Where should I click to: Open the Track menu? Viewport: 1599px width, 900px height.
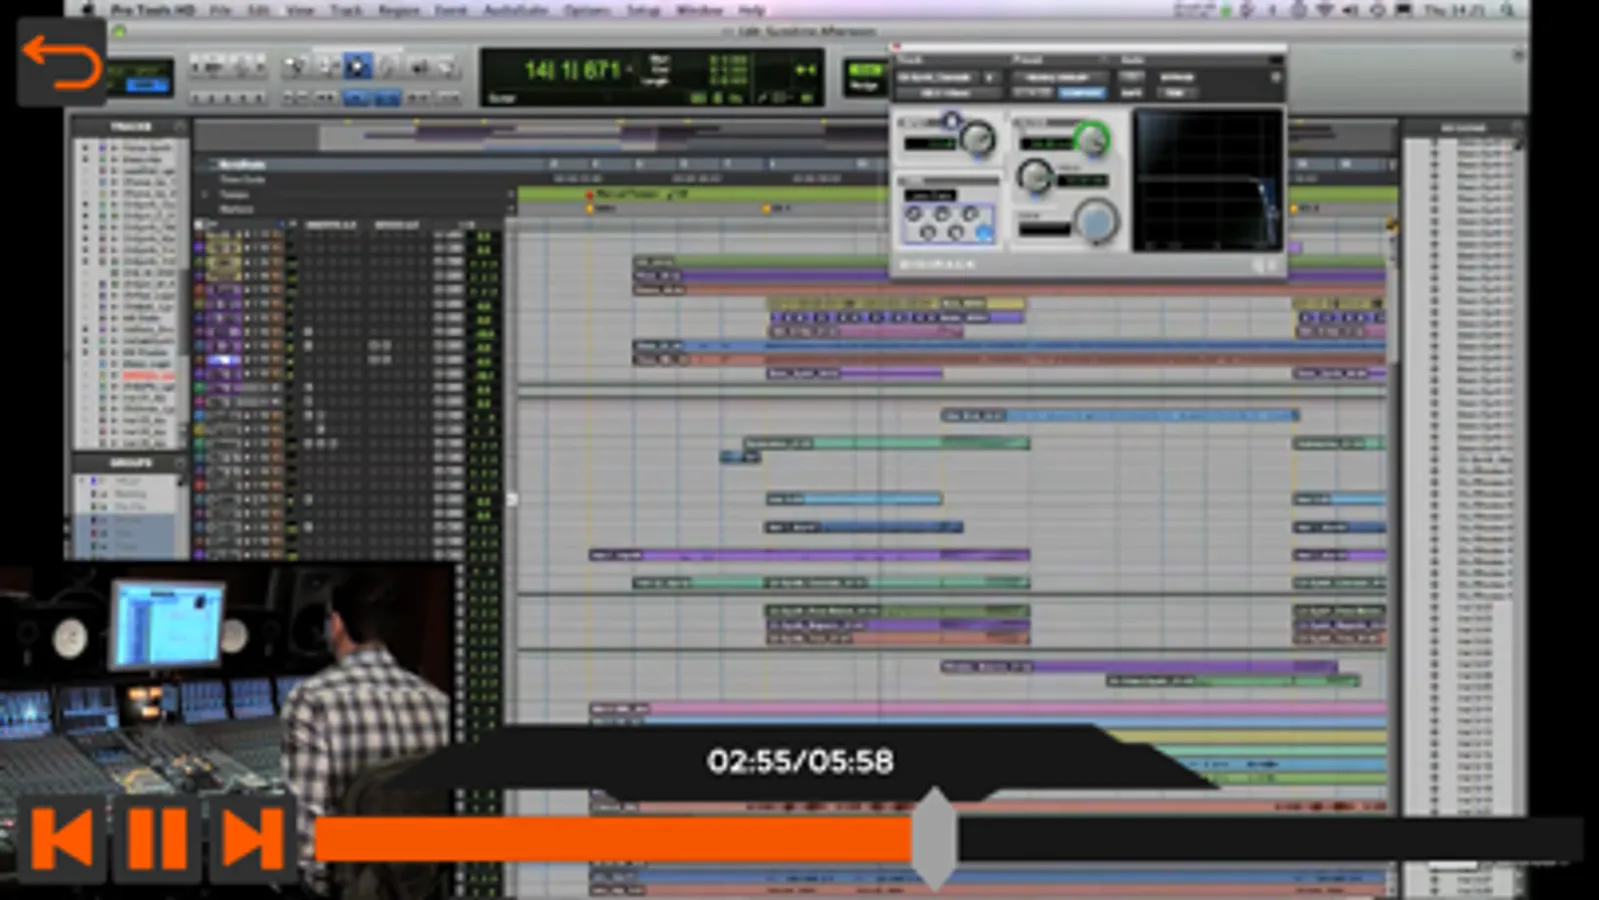[x=346, y=10]
